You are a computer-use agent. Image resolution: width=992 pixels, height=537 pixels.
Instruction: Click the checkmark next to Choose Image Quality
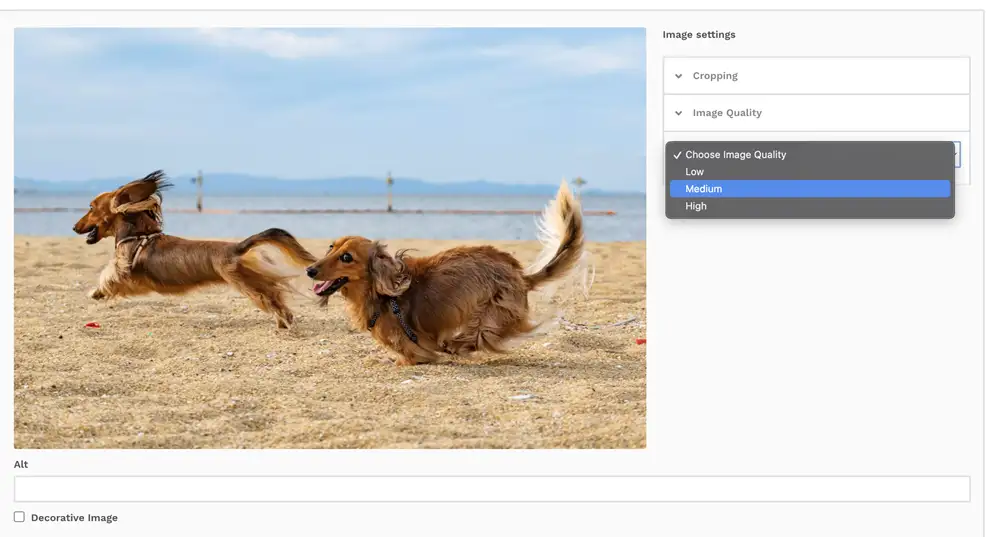click(x=677, y=155)
